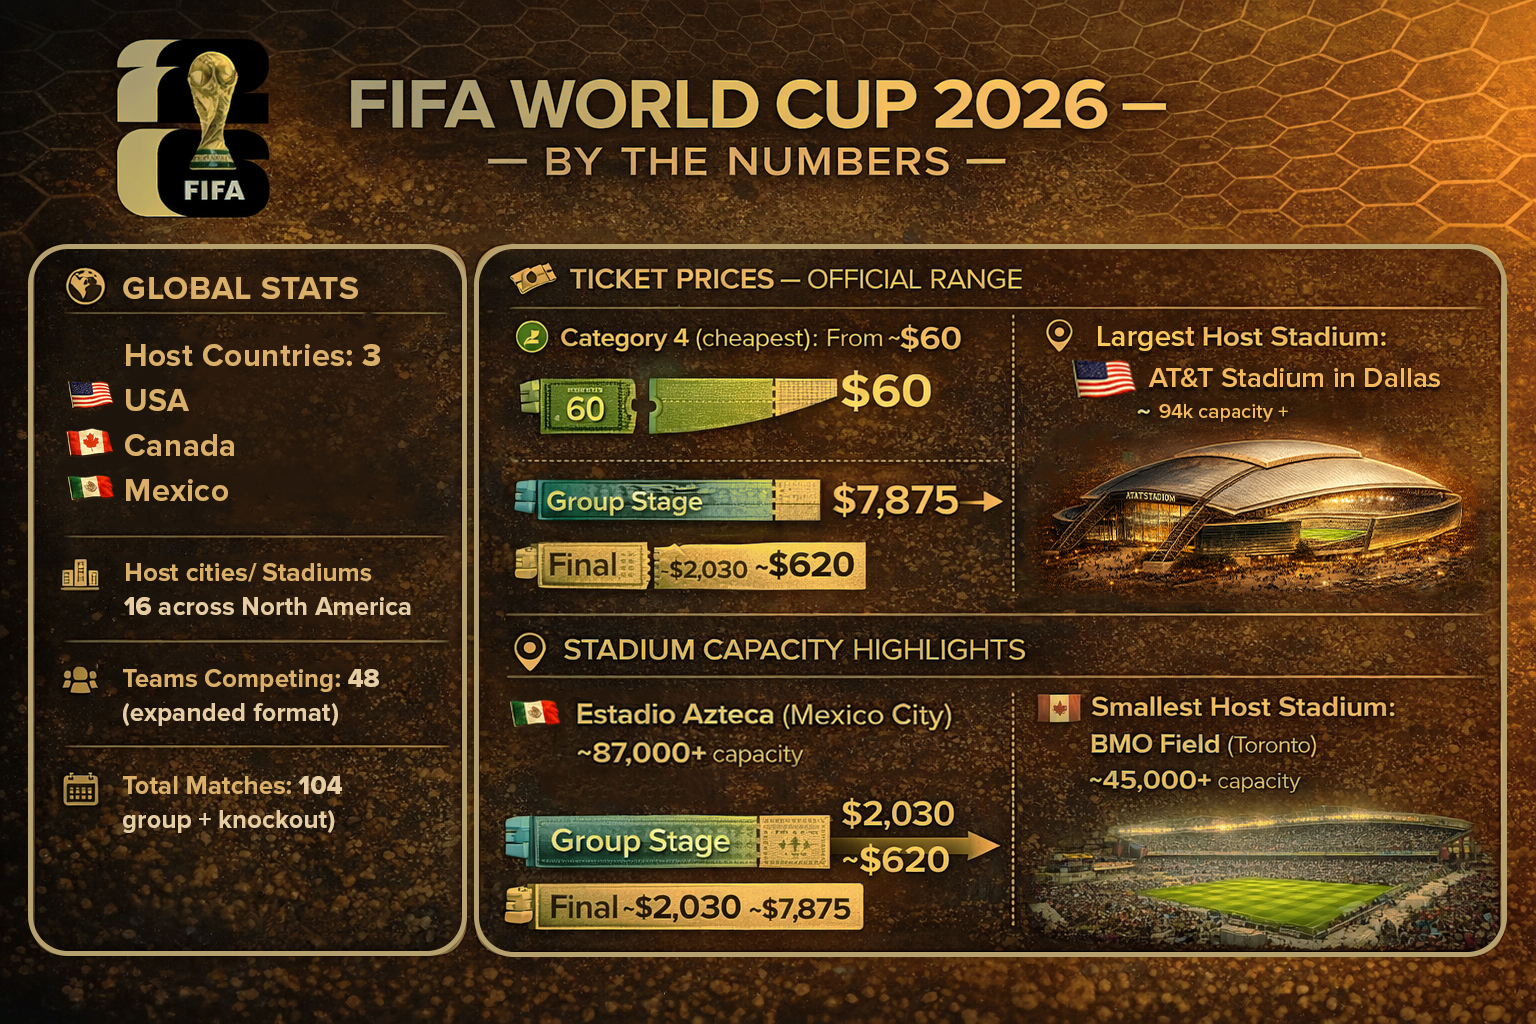
Task: Click the calendar icon beside Total Matches
Action: [x=80, y=789]
